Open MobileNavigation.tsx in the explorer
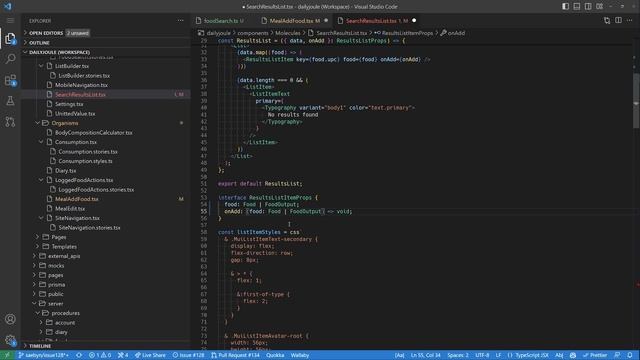The height and width of the screenshot is (360, 640). coord(81,85)
